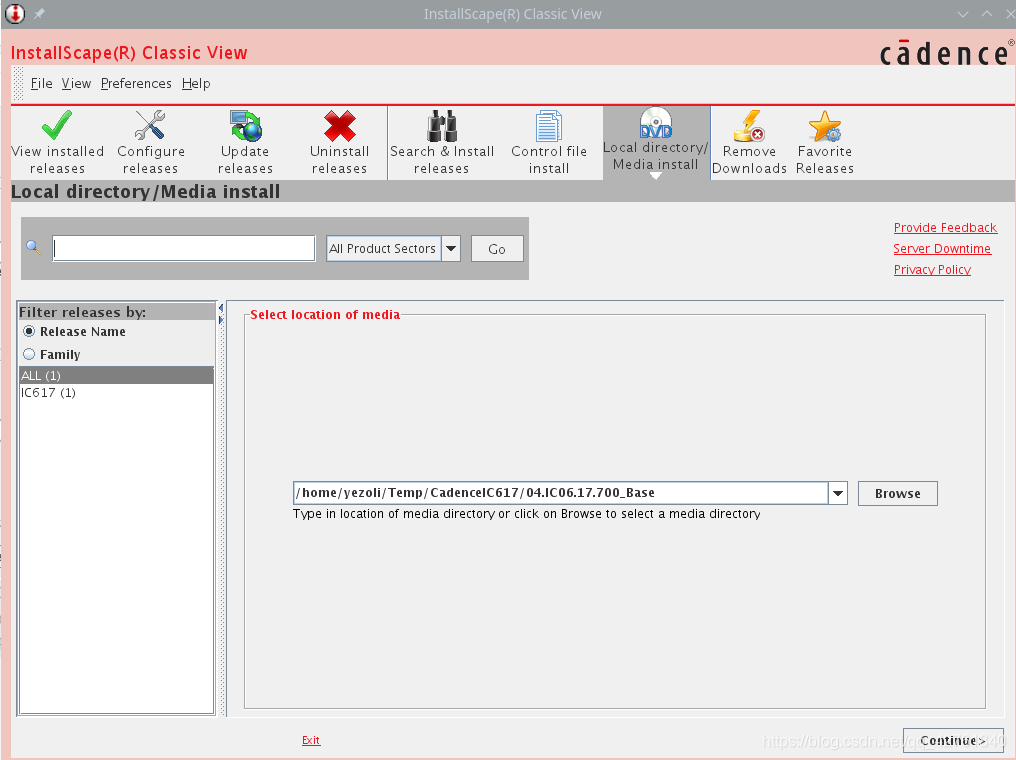Collapse the filter panel with the left splitter arrow
The image size is (1016, 760).
(x=220, y=308)
